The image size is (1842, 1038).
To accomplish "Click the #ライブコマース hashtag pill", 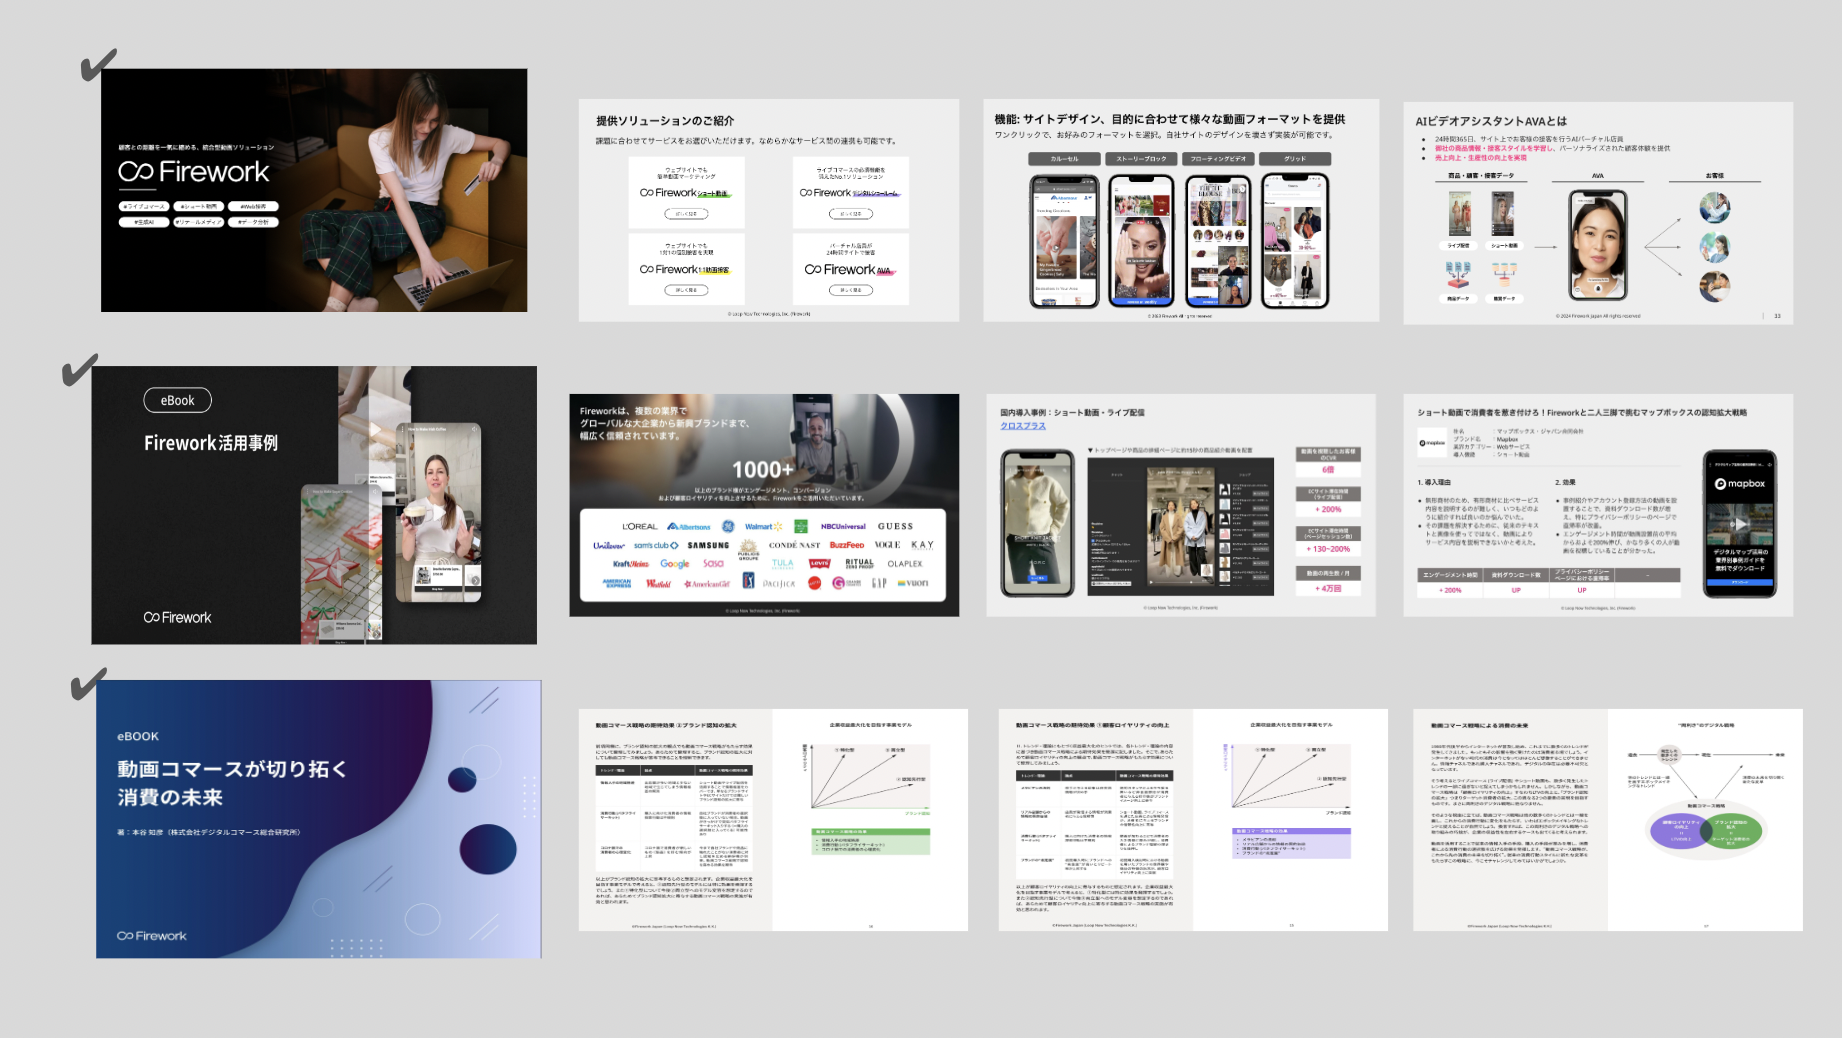I will (x=143, y=207).
